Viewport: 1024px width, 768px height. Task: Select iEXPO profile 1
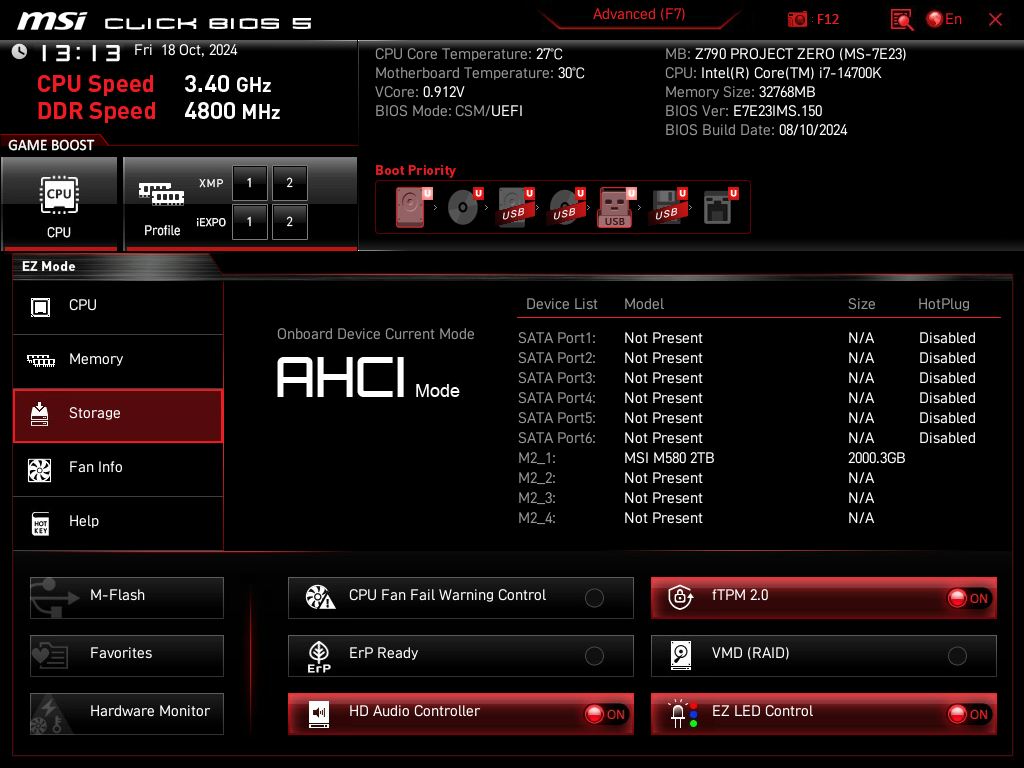249,222
